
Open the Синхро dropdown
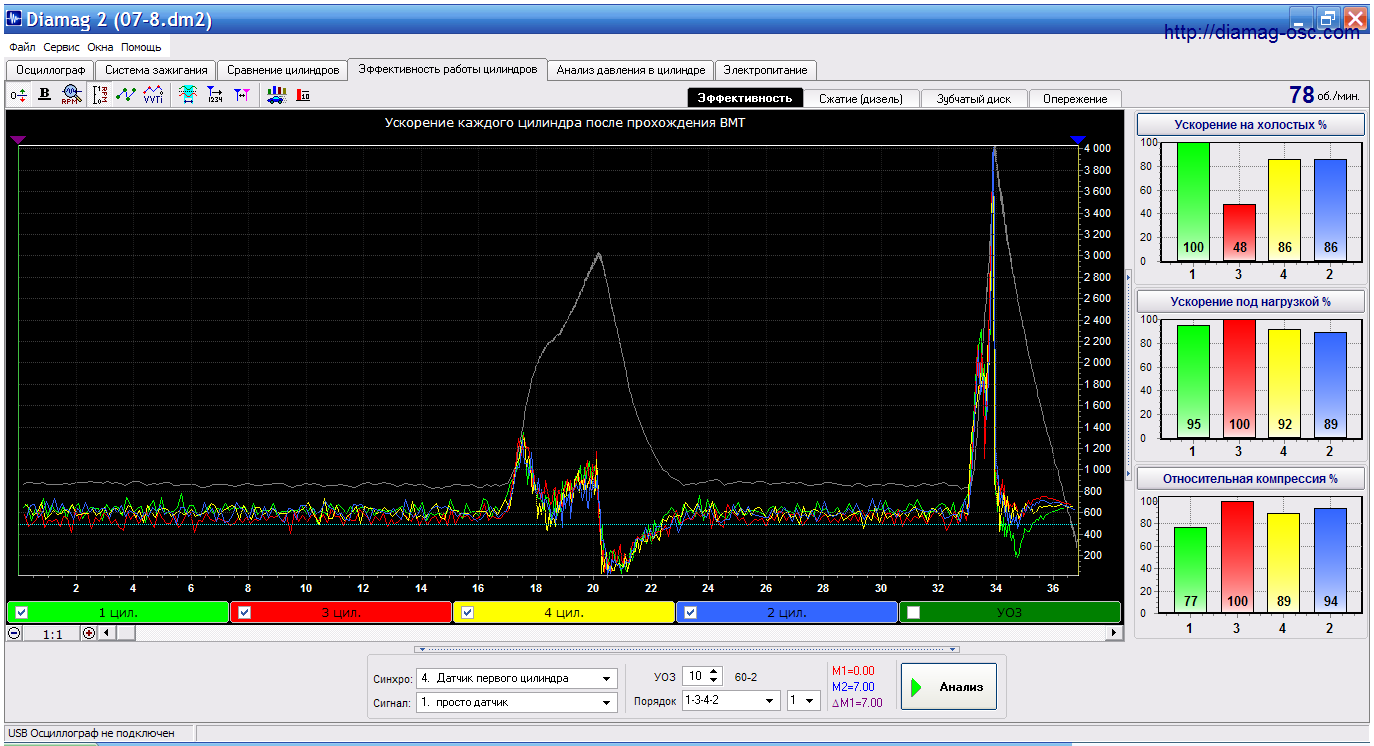pyautogui.click(x=517, y=678)
